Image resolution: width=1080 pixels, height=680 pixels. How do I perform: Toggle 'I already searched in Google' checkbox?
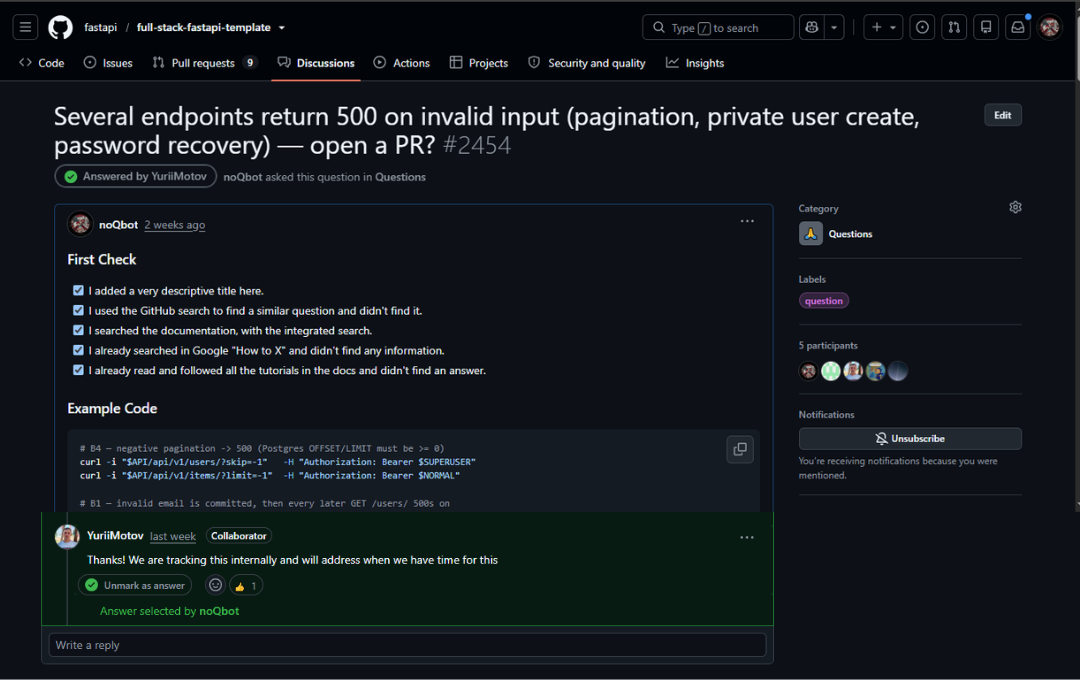79,350
